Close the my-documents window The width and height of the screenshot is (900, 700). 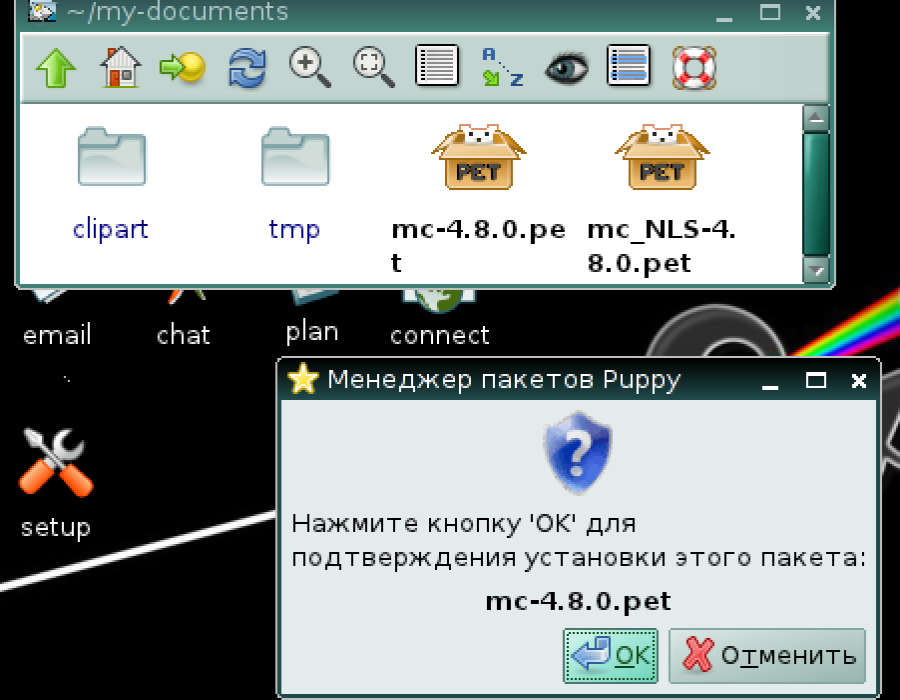(x=813, y=12)
